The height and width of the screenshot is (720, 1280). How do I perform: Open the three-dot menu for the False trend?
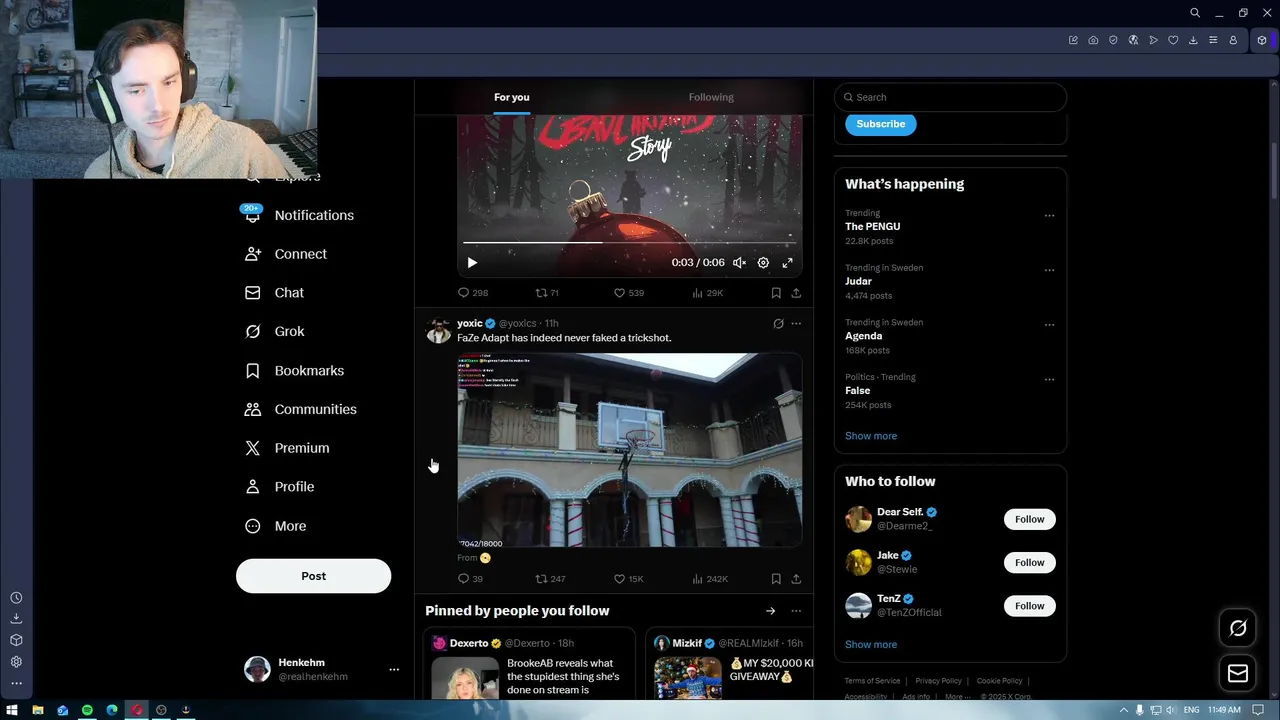point(1049,380)
